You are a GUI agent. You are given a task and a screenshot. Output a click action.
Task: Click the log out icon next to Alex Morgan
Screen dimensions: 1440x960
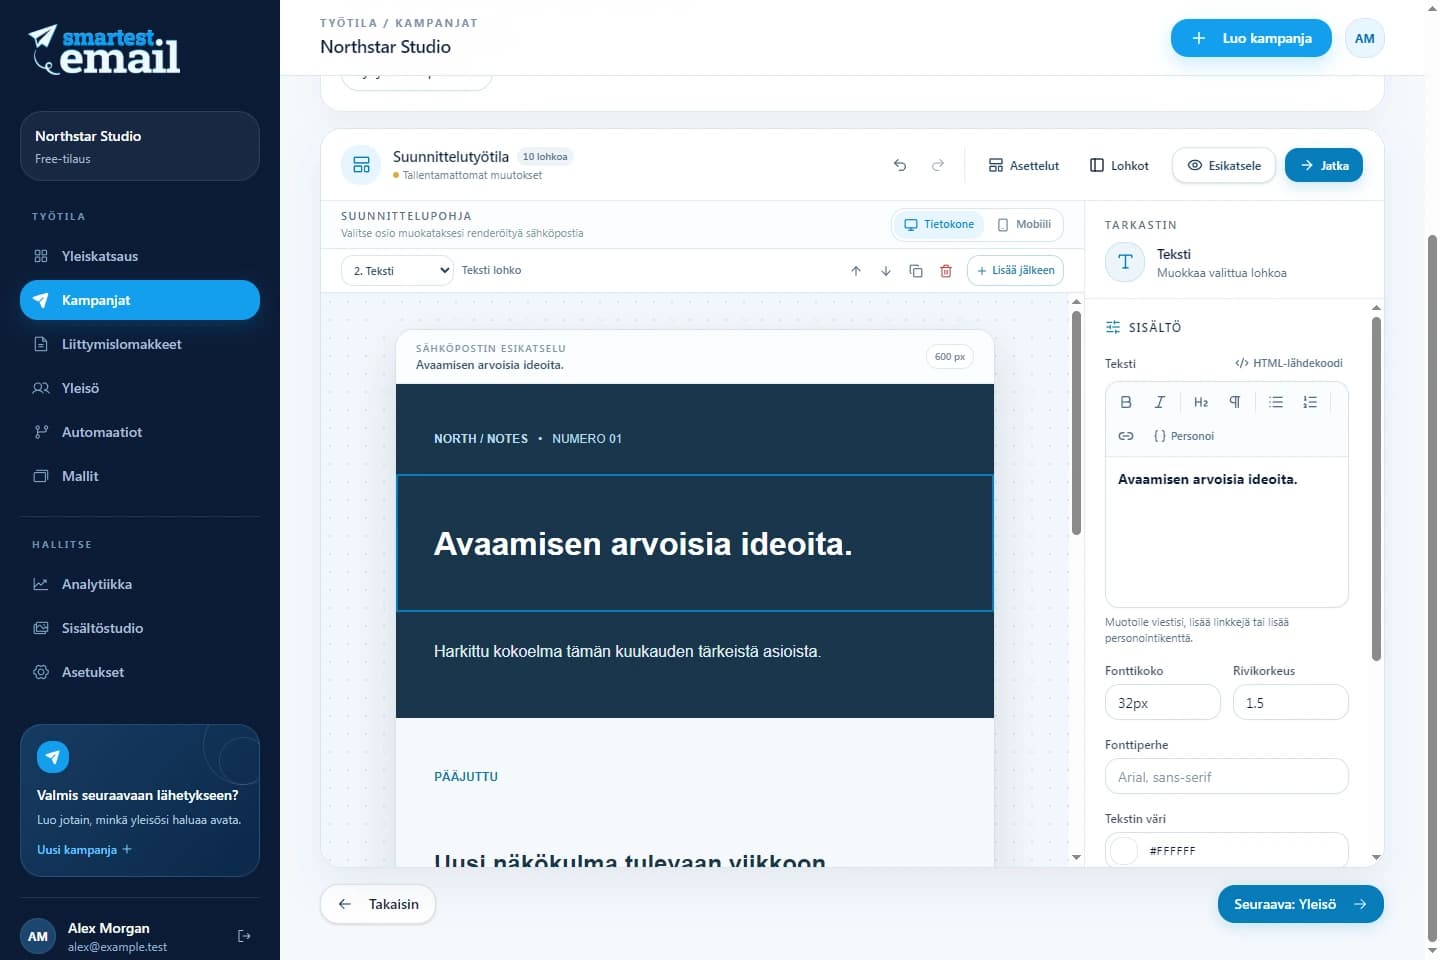click(x=244, y=936)
